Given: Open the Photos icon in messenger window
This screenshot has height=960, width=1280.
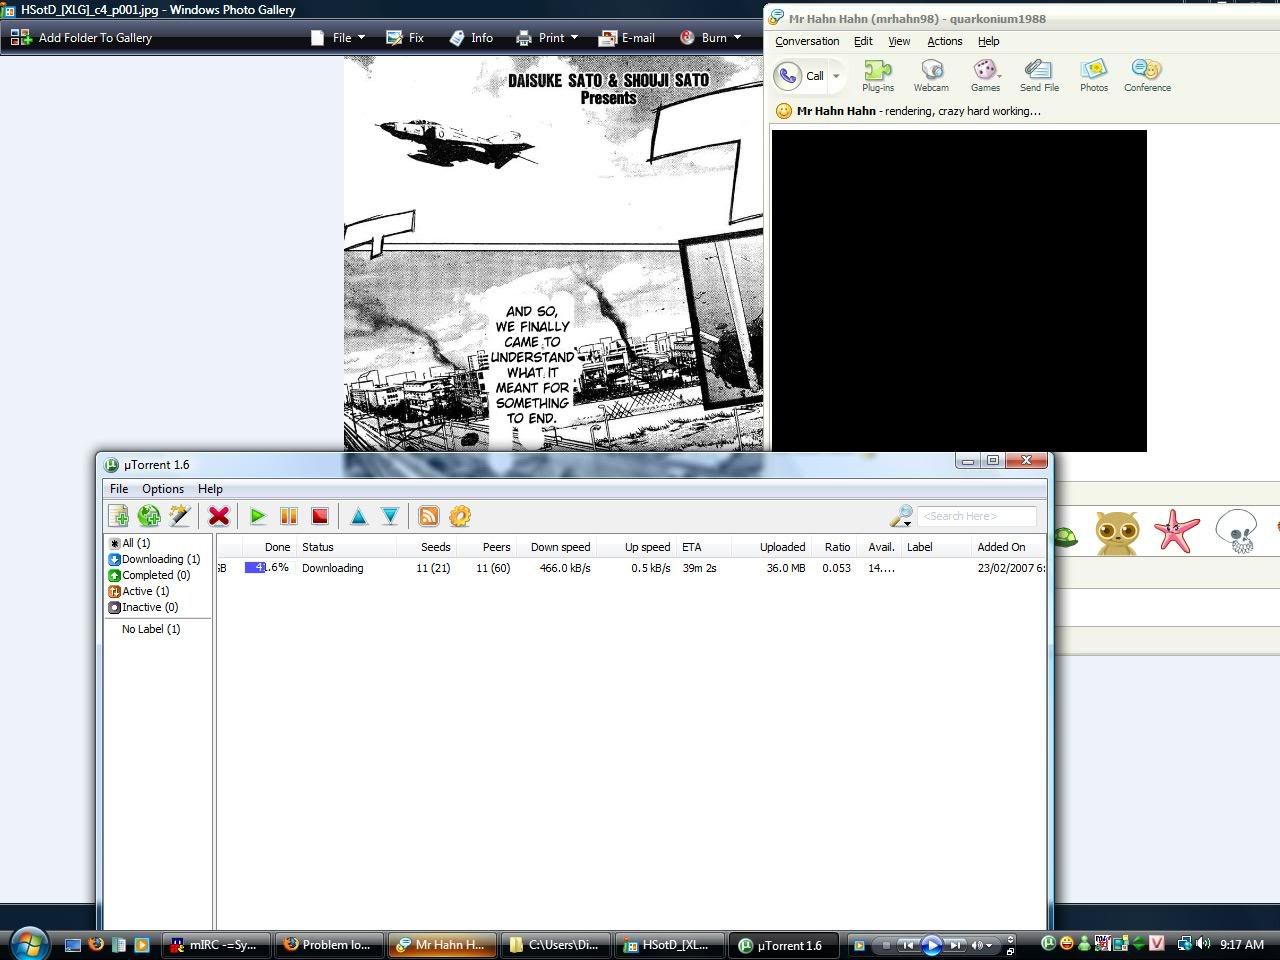Looking at the screenshot, I should 1094,75.
